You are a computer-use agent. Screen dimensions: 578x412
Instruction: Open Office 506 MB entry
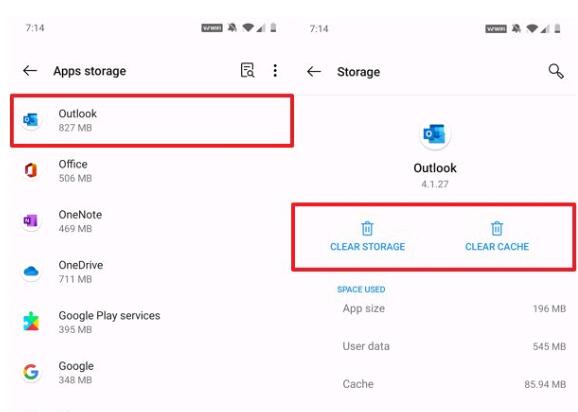click(x=152, y=171)
